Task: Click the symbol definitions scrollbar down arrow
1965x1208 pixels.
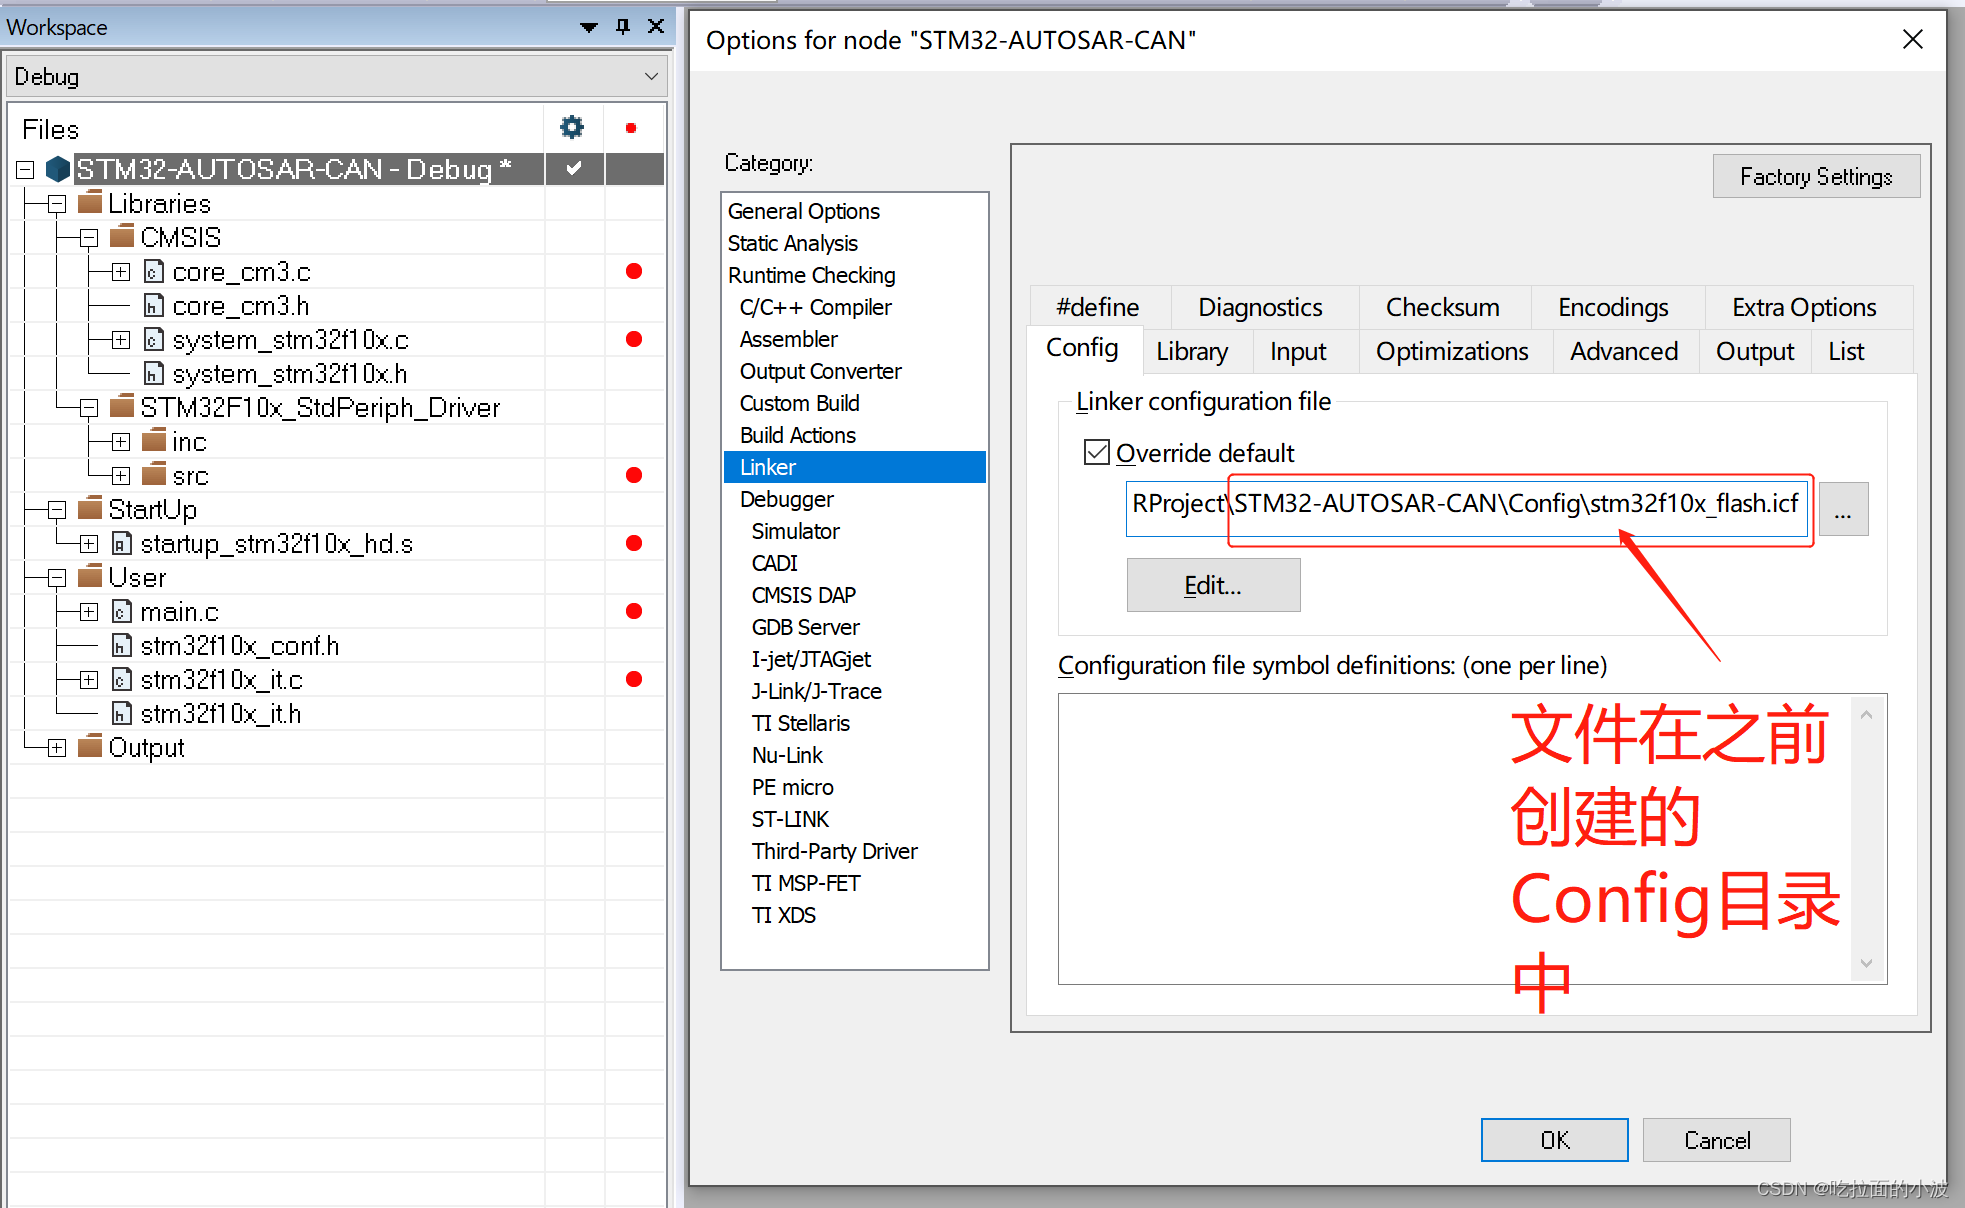Action: point(1866,964)
